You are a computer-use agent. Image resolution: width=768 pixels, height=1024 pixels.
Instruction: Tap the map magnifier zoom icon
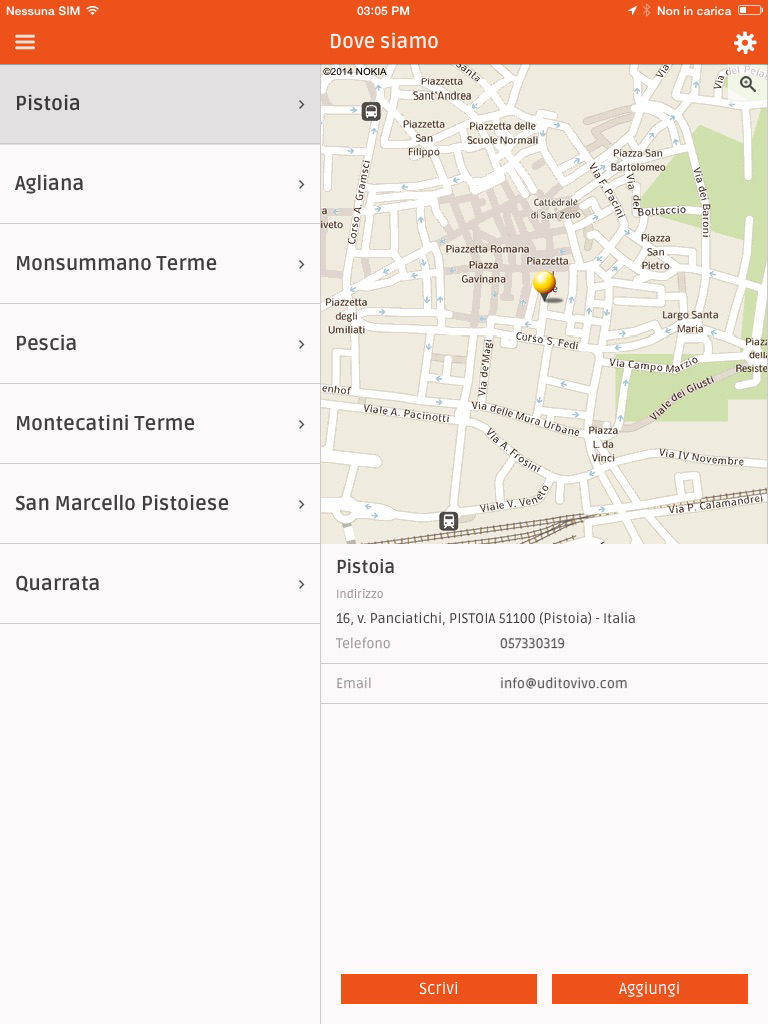[748, 84]
